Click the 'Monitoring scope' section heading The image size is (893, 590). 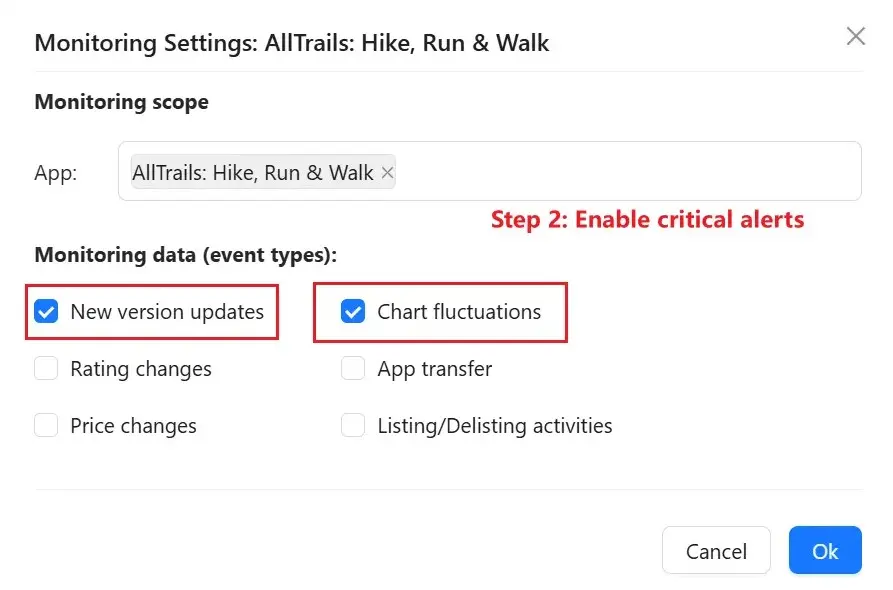coord(121,102)
